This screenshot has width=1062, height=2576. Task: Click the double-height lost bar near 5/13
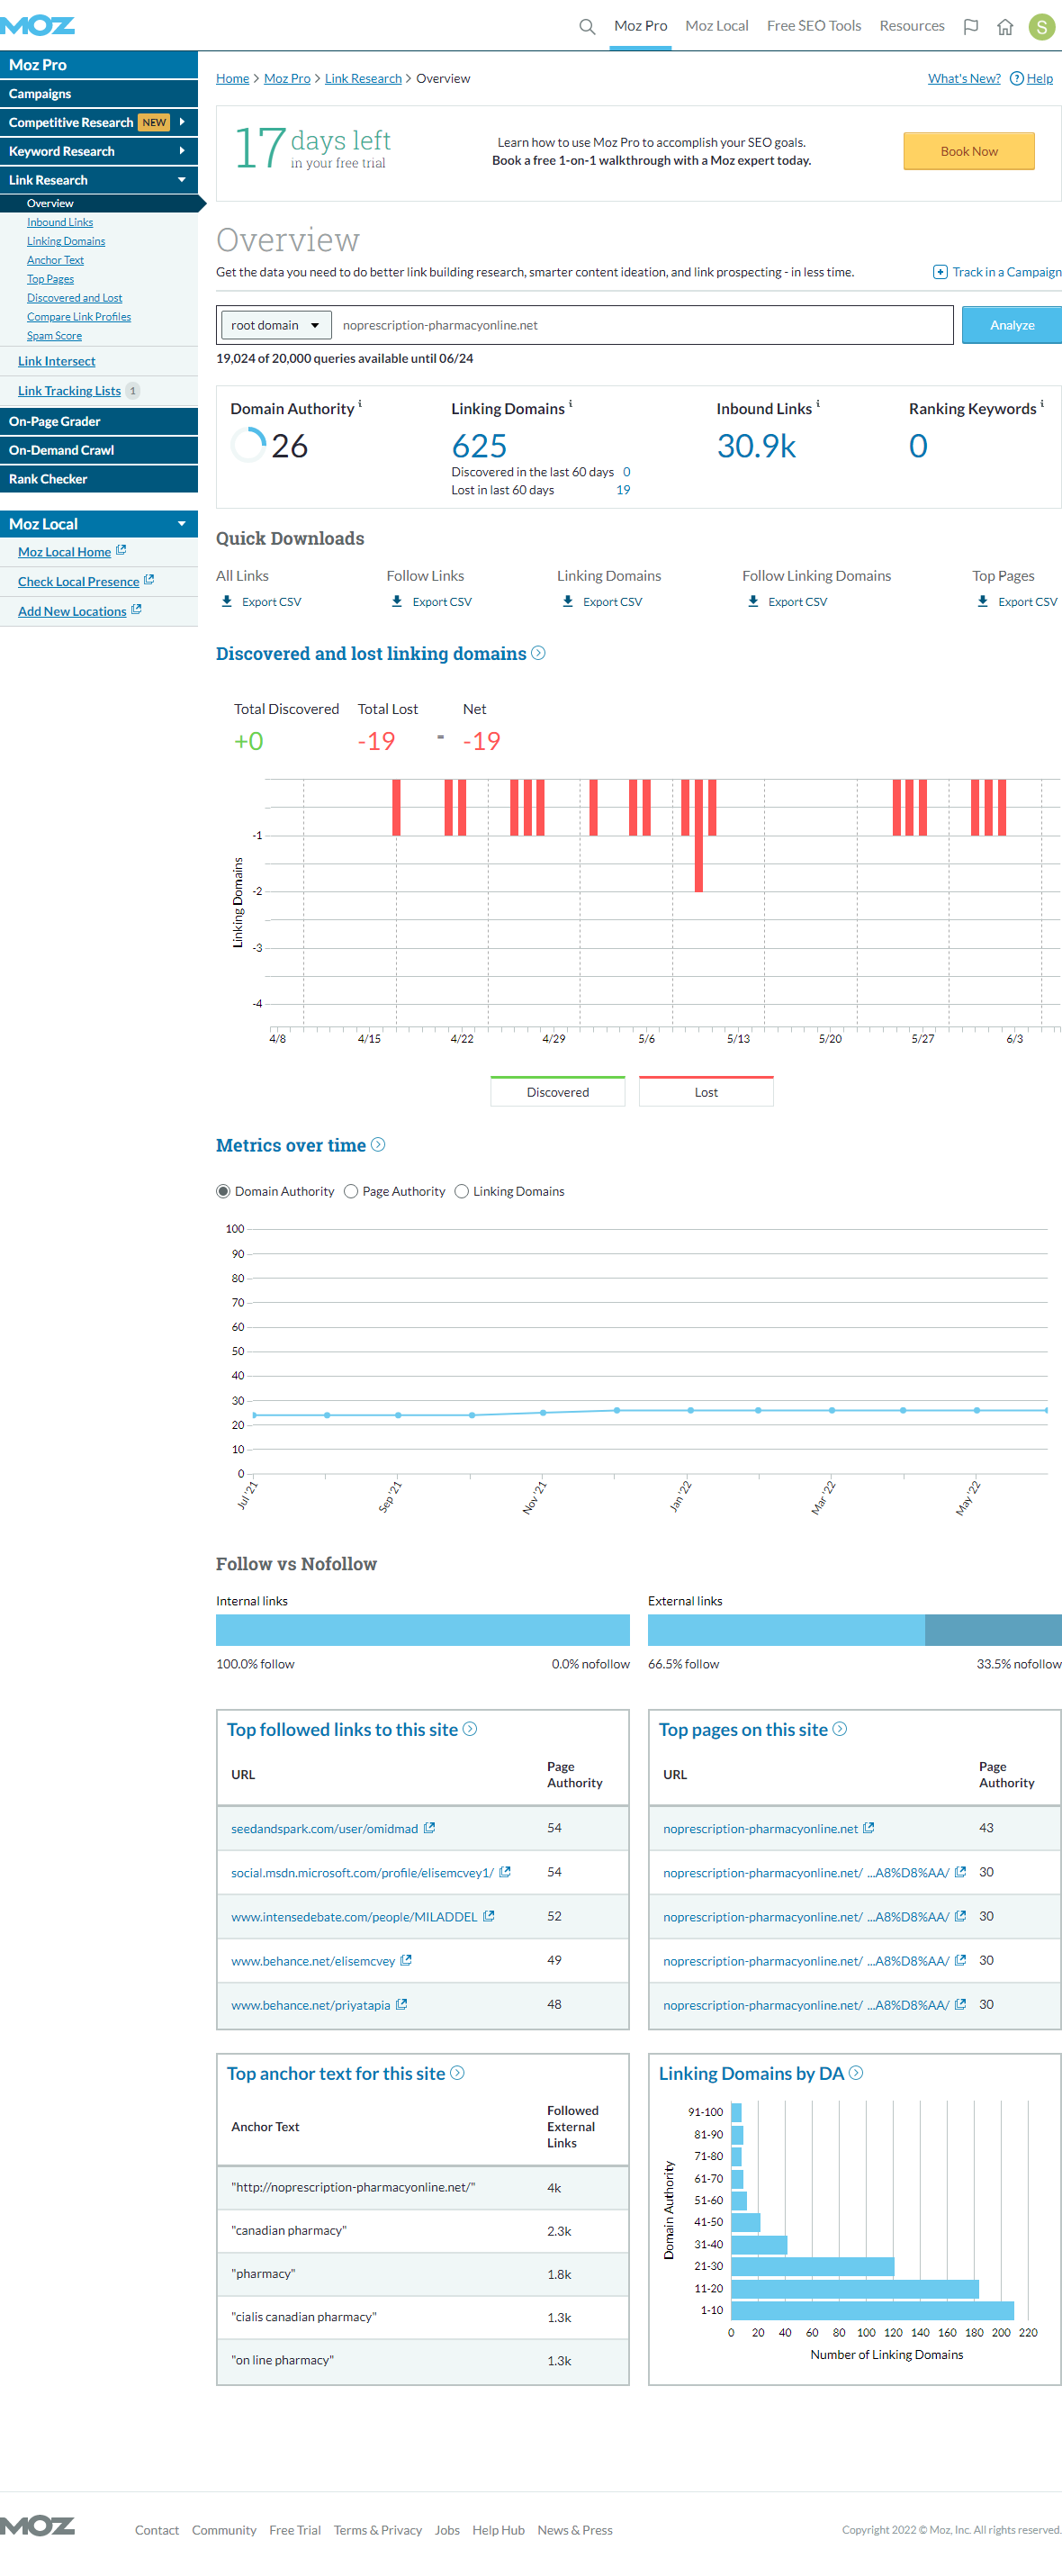pos(699,835)
